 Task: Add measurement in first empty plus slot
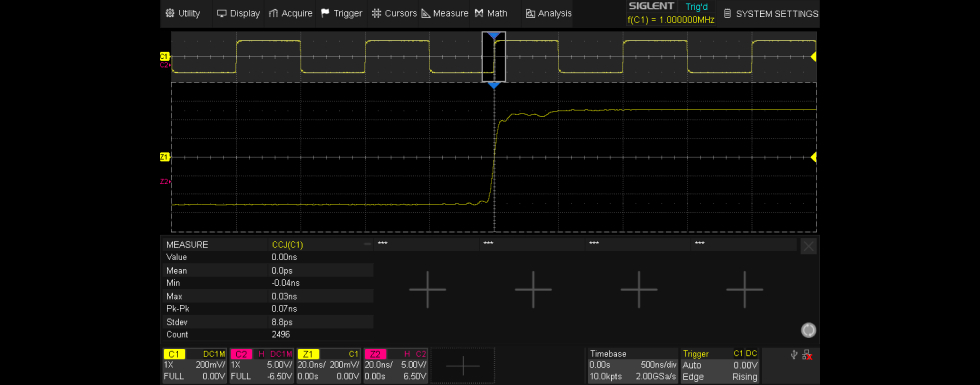[x=428, y=289]
